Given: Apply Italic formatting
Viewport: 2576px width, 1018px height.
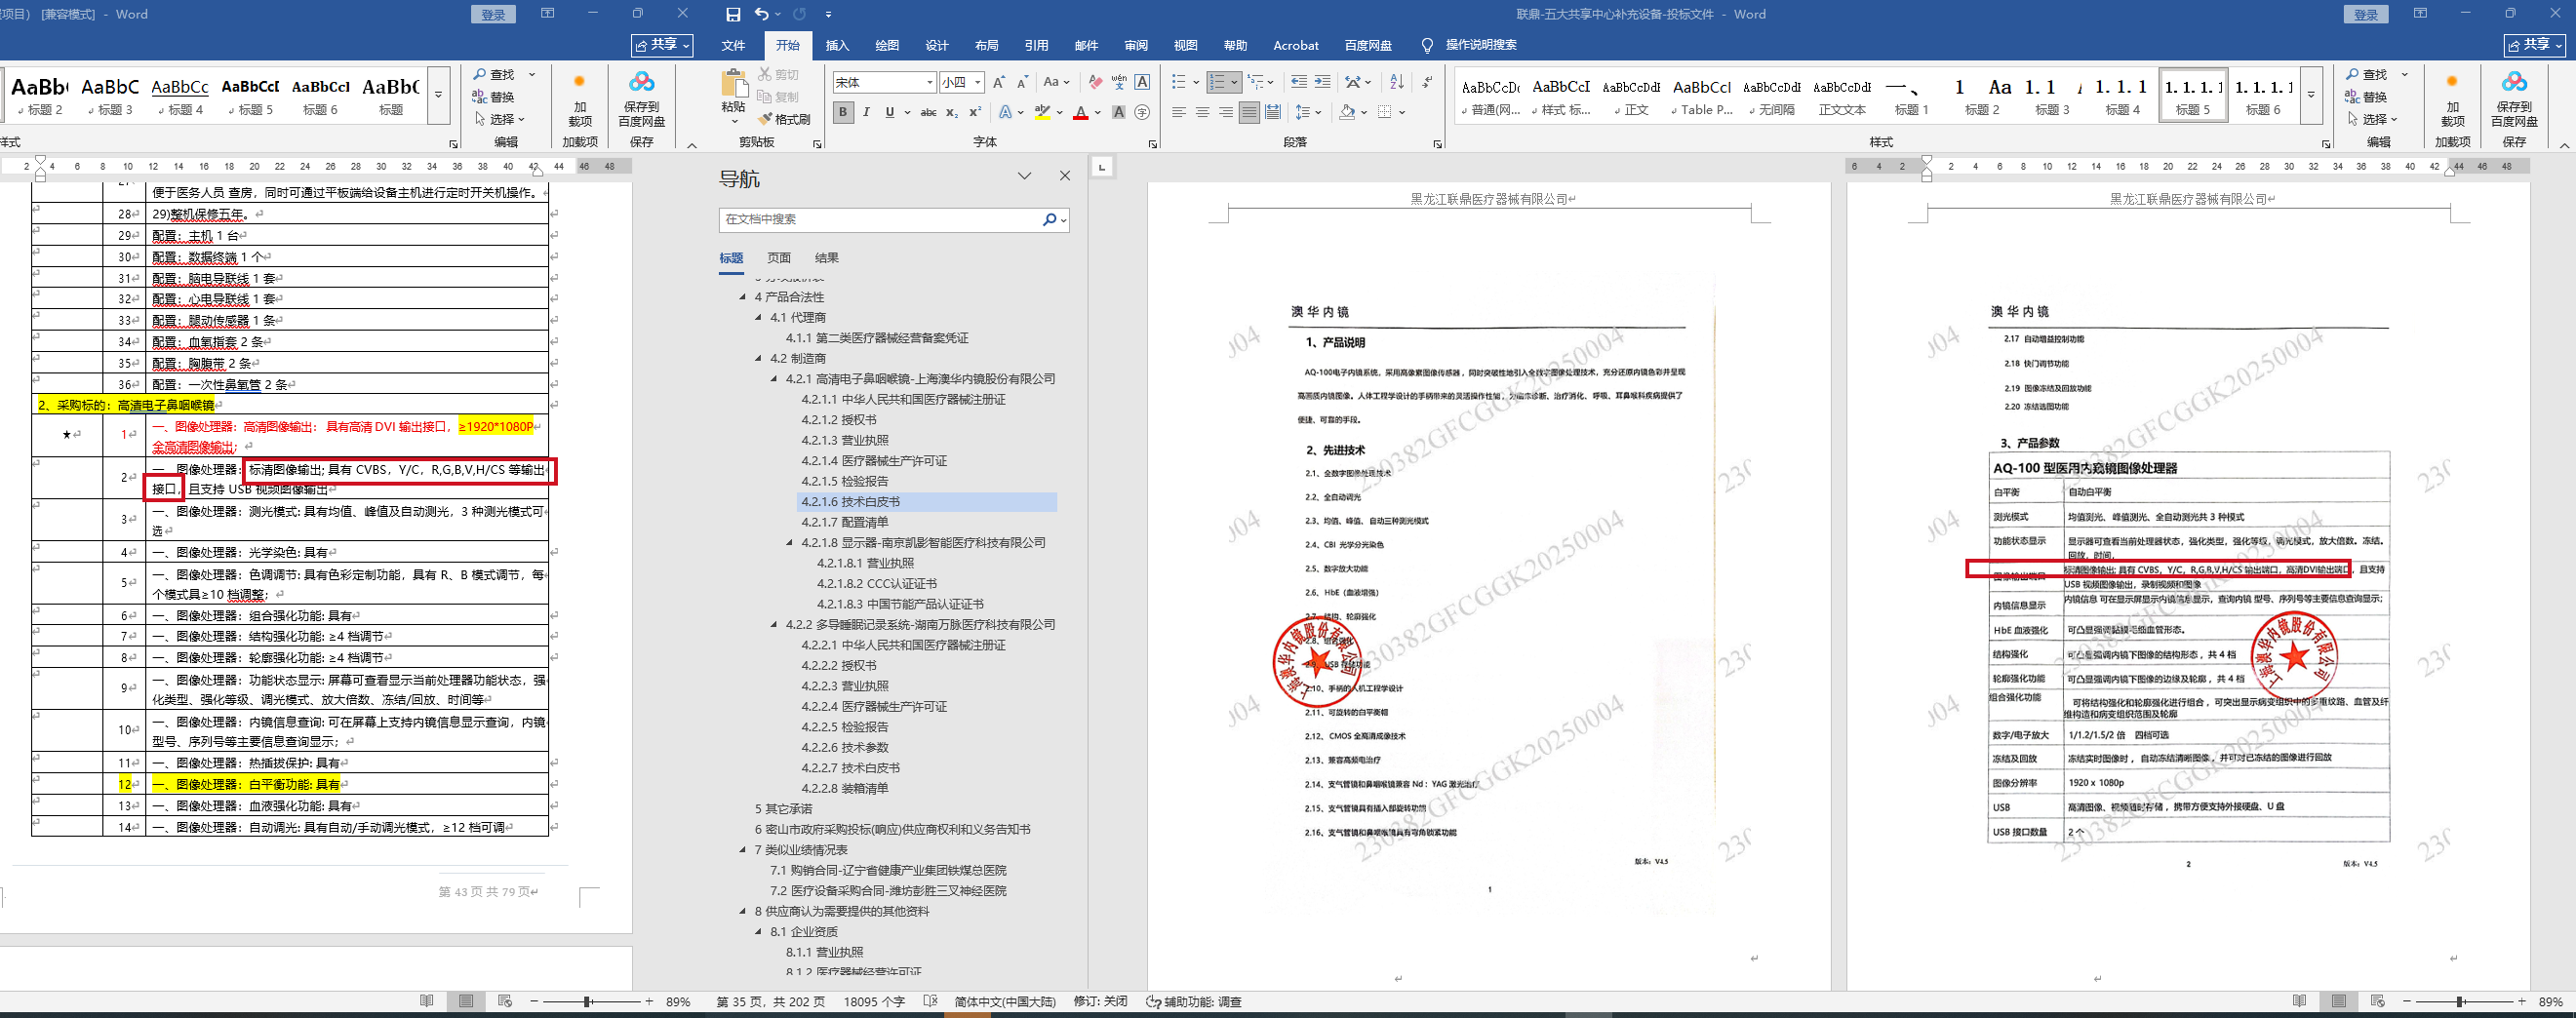Looking at the screenshot, I should pos(866,112).
